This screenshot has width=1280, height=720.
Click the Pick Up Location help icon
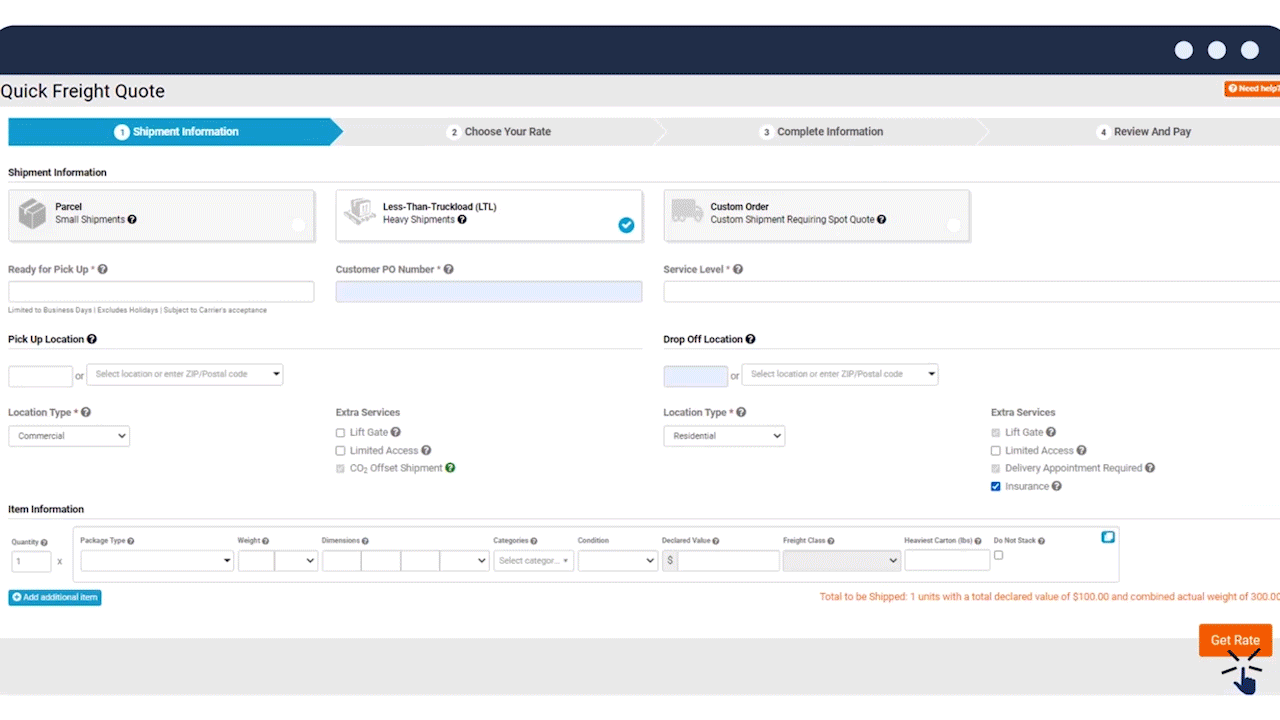(92, 340)
